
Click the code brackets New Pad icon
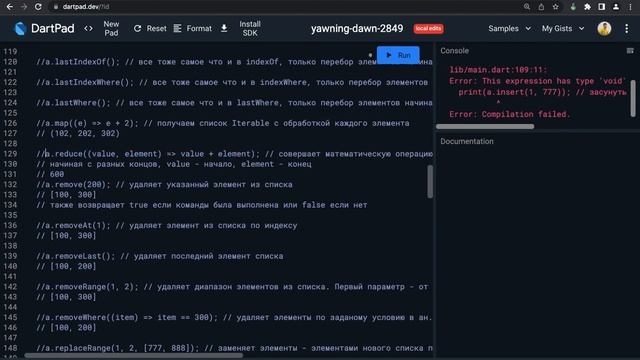click(x=88, y=29)
